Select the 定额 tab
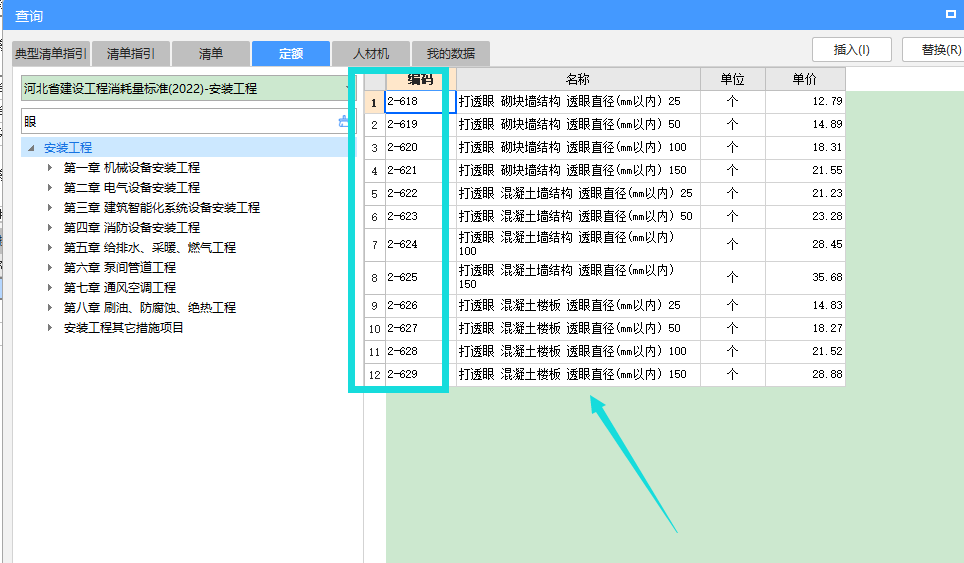Viewport: 964px width, 563px height. click(x=291, y=54)
